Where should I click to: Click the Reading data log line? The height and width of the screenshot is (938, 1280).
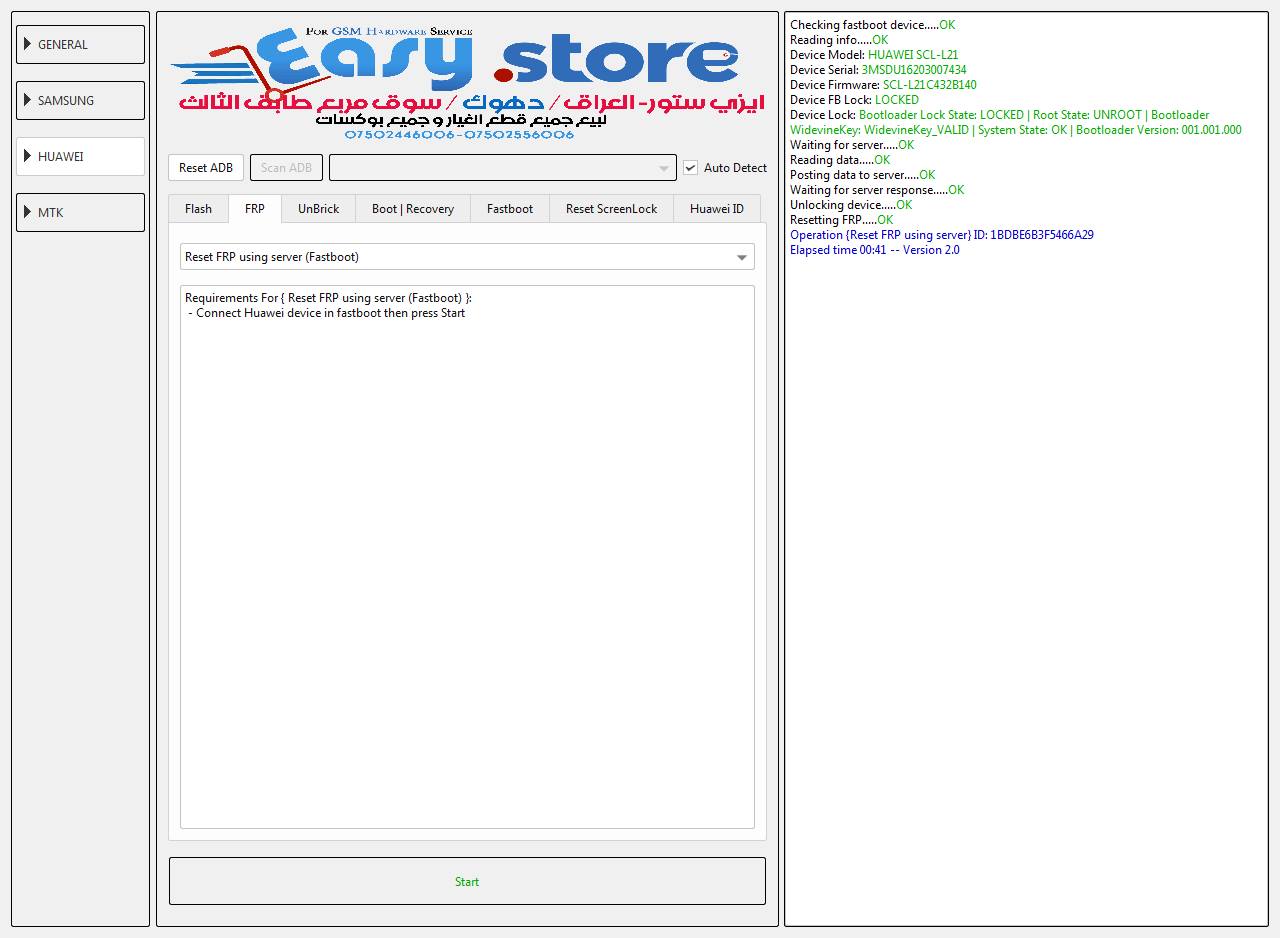pyautogui.click(x=840, y=160)
